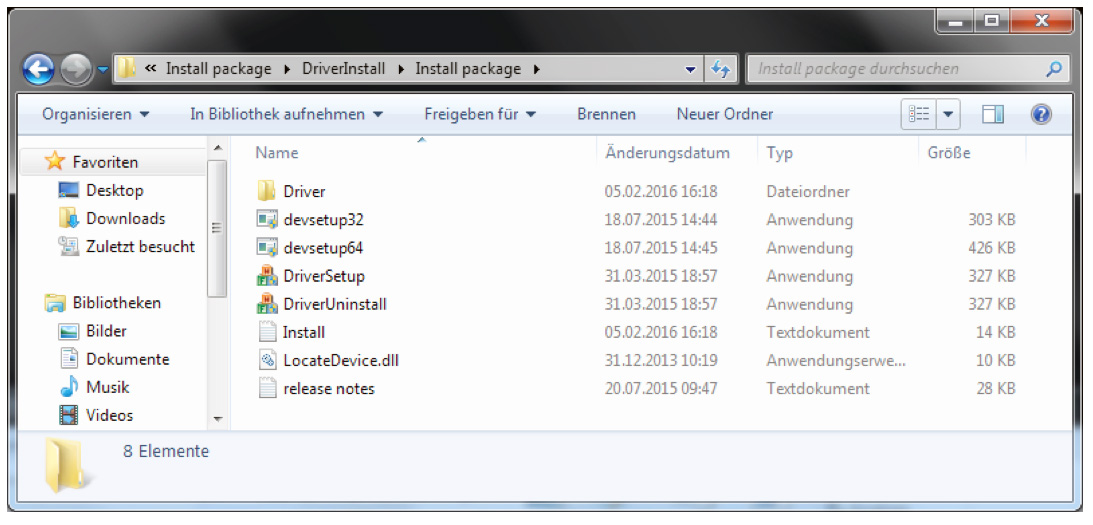Open 'Zuletzt besucht' in sidebar
Viewport: 1093px width, 525px height.
[x=141, y=246]
